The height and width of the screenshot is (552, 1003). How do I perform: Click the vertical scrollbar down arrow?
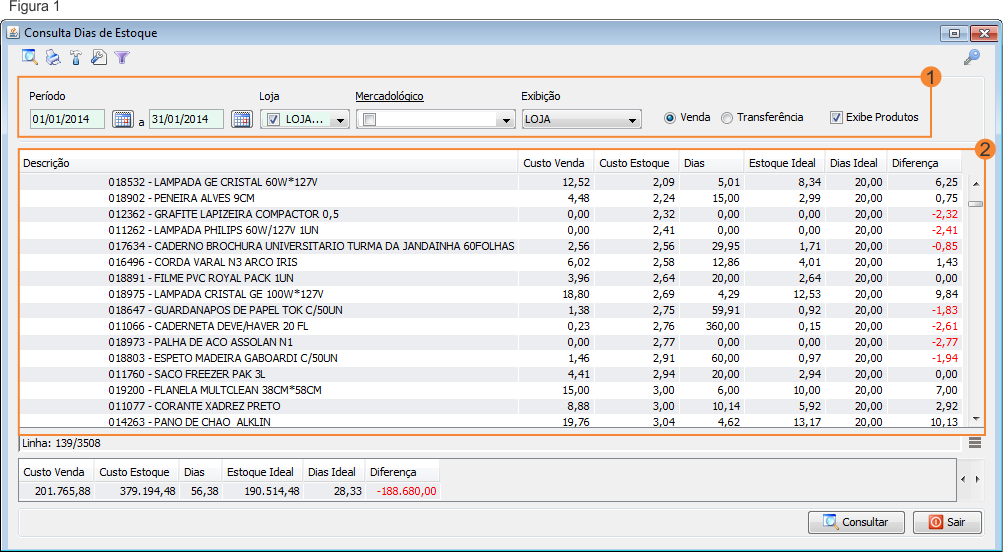pos(976,419)
